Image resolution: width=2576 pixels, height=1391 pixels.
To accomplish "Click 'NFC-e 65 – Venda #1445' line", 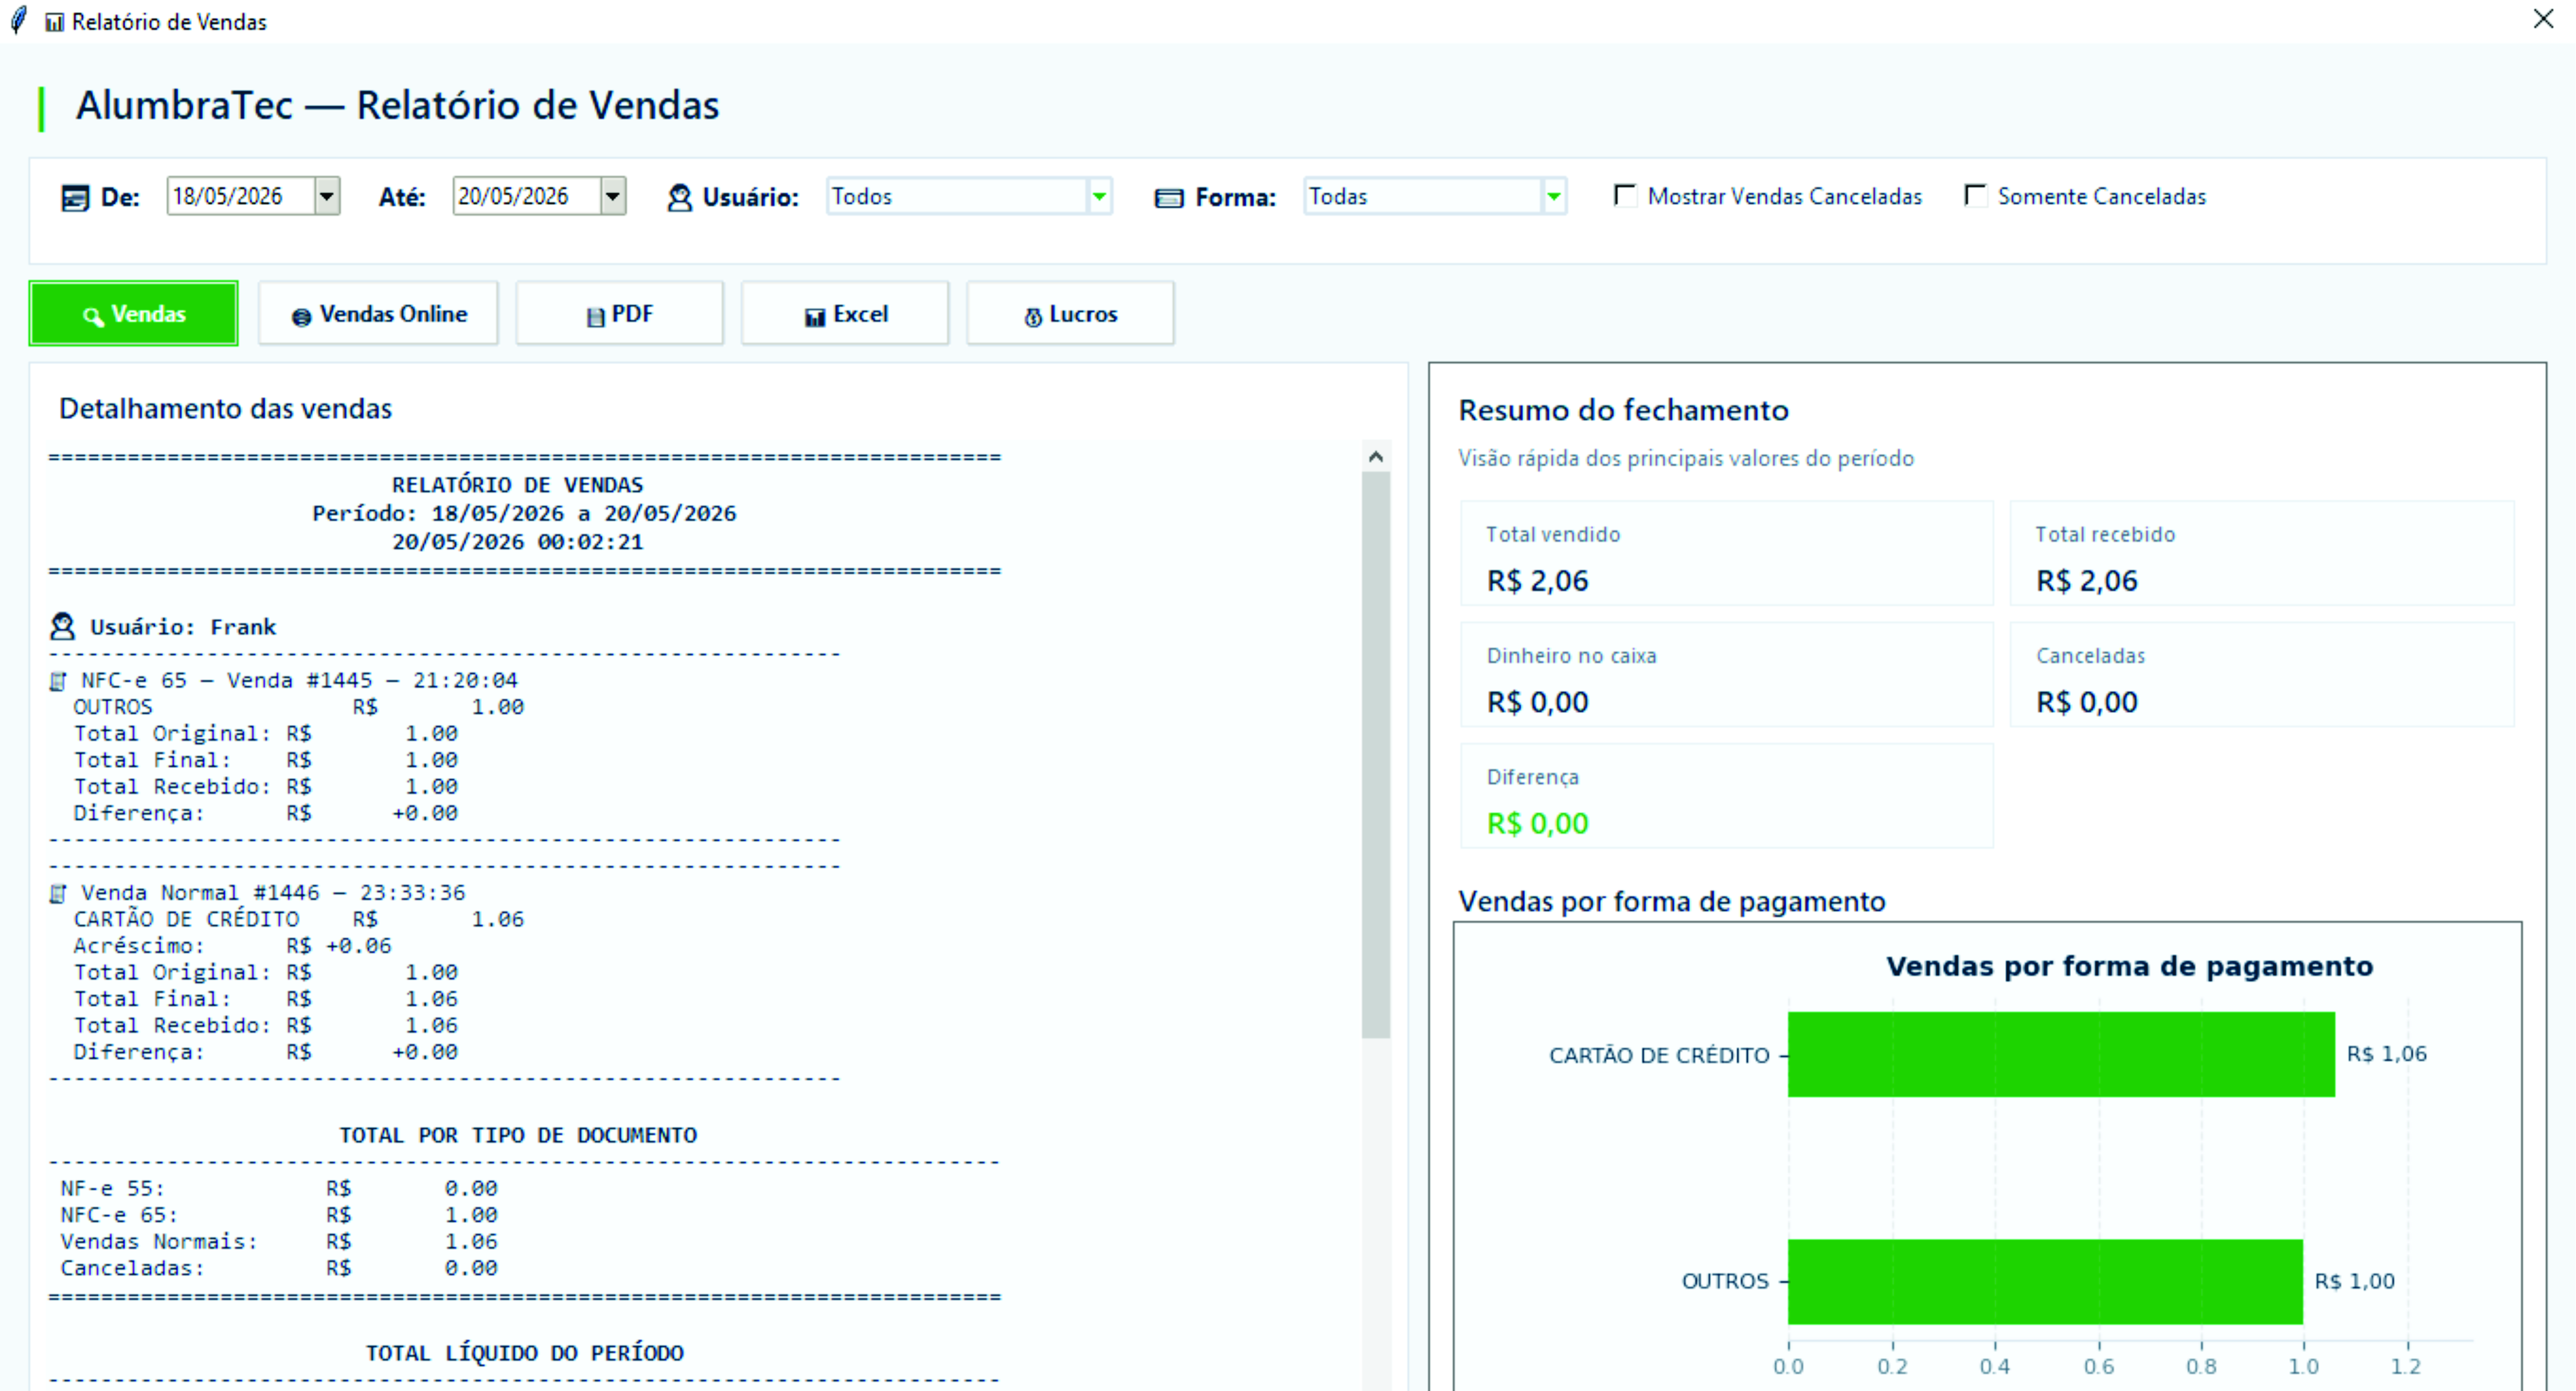I will [299, 681].
